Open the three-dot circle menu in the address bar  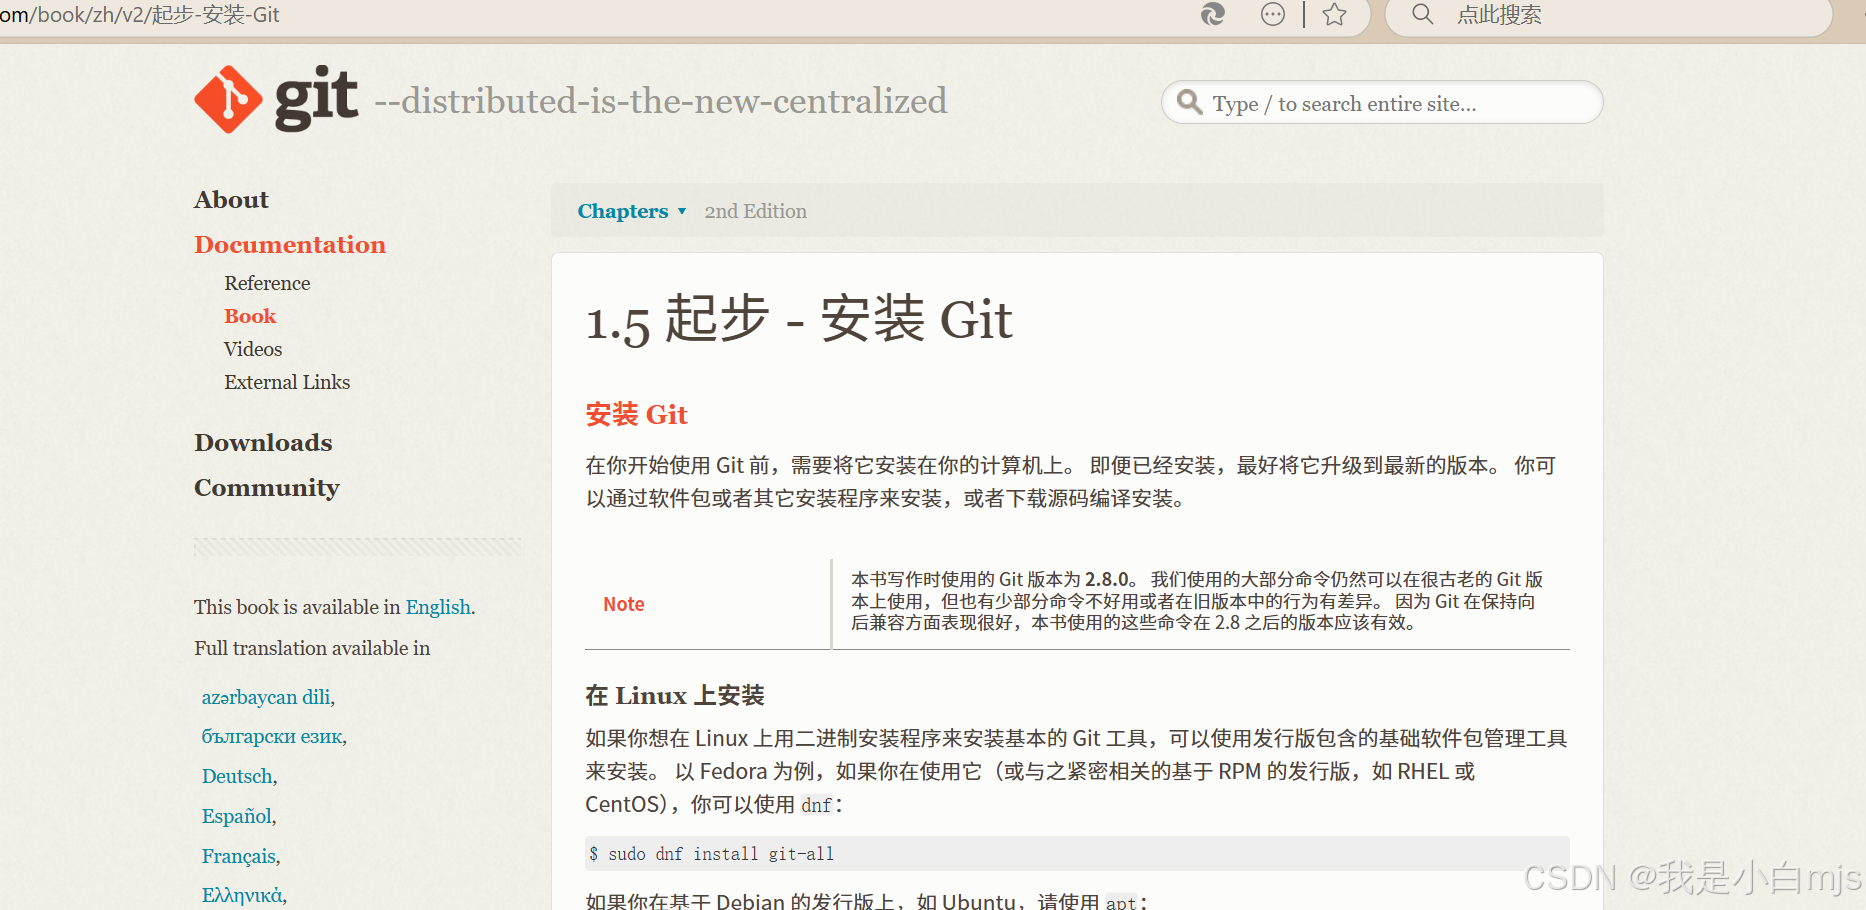coord(1272,14)
